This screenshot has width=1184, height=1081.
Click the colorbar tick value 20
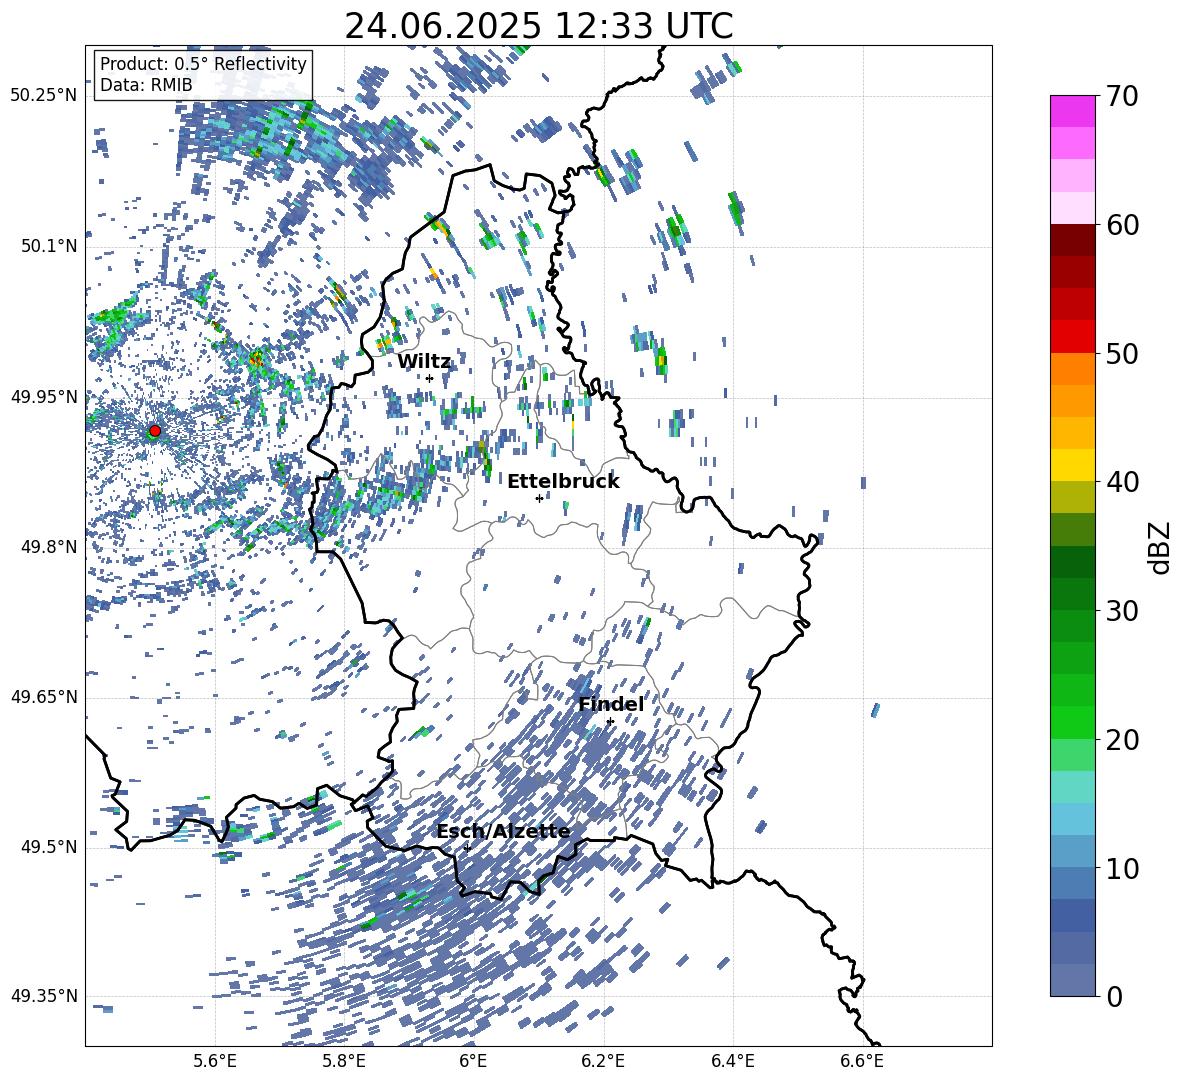point(1122,739)
